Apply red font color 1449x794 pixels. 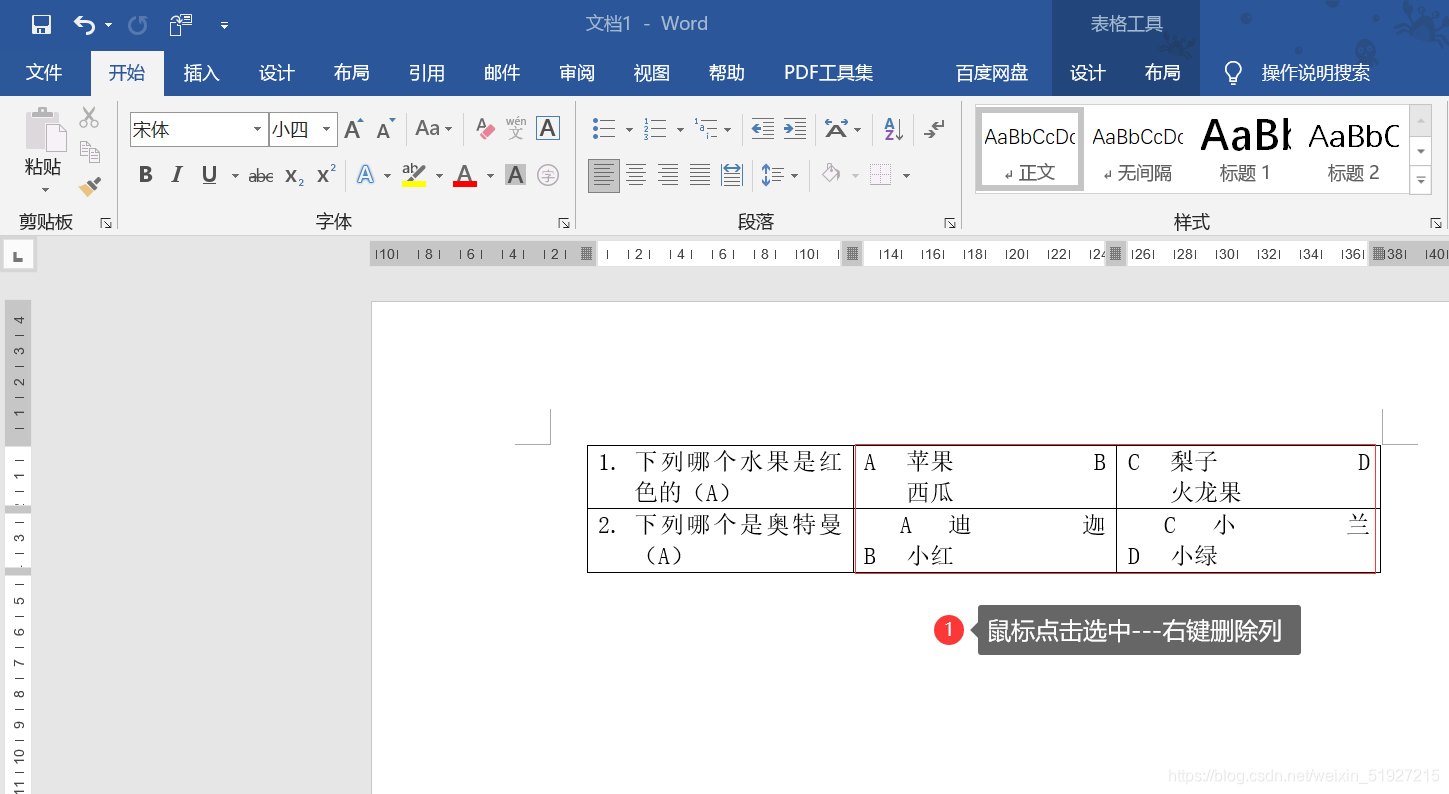tap(465, 175)
